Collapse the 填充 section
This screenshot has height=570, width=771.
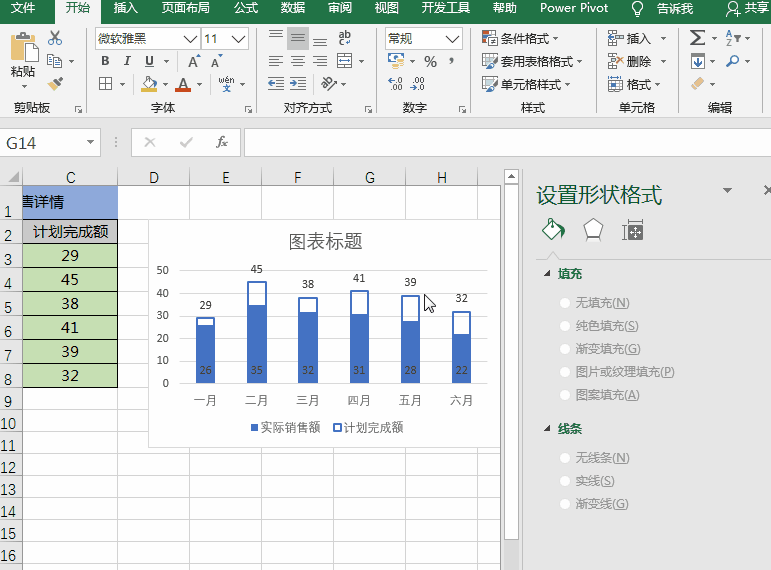pyautogui.click(x=547, y=273)
